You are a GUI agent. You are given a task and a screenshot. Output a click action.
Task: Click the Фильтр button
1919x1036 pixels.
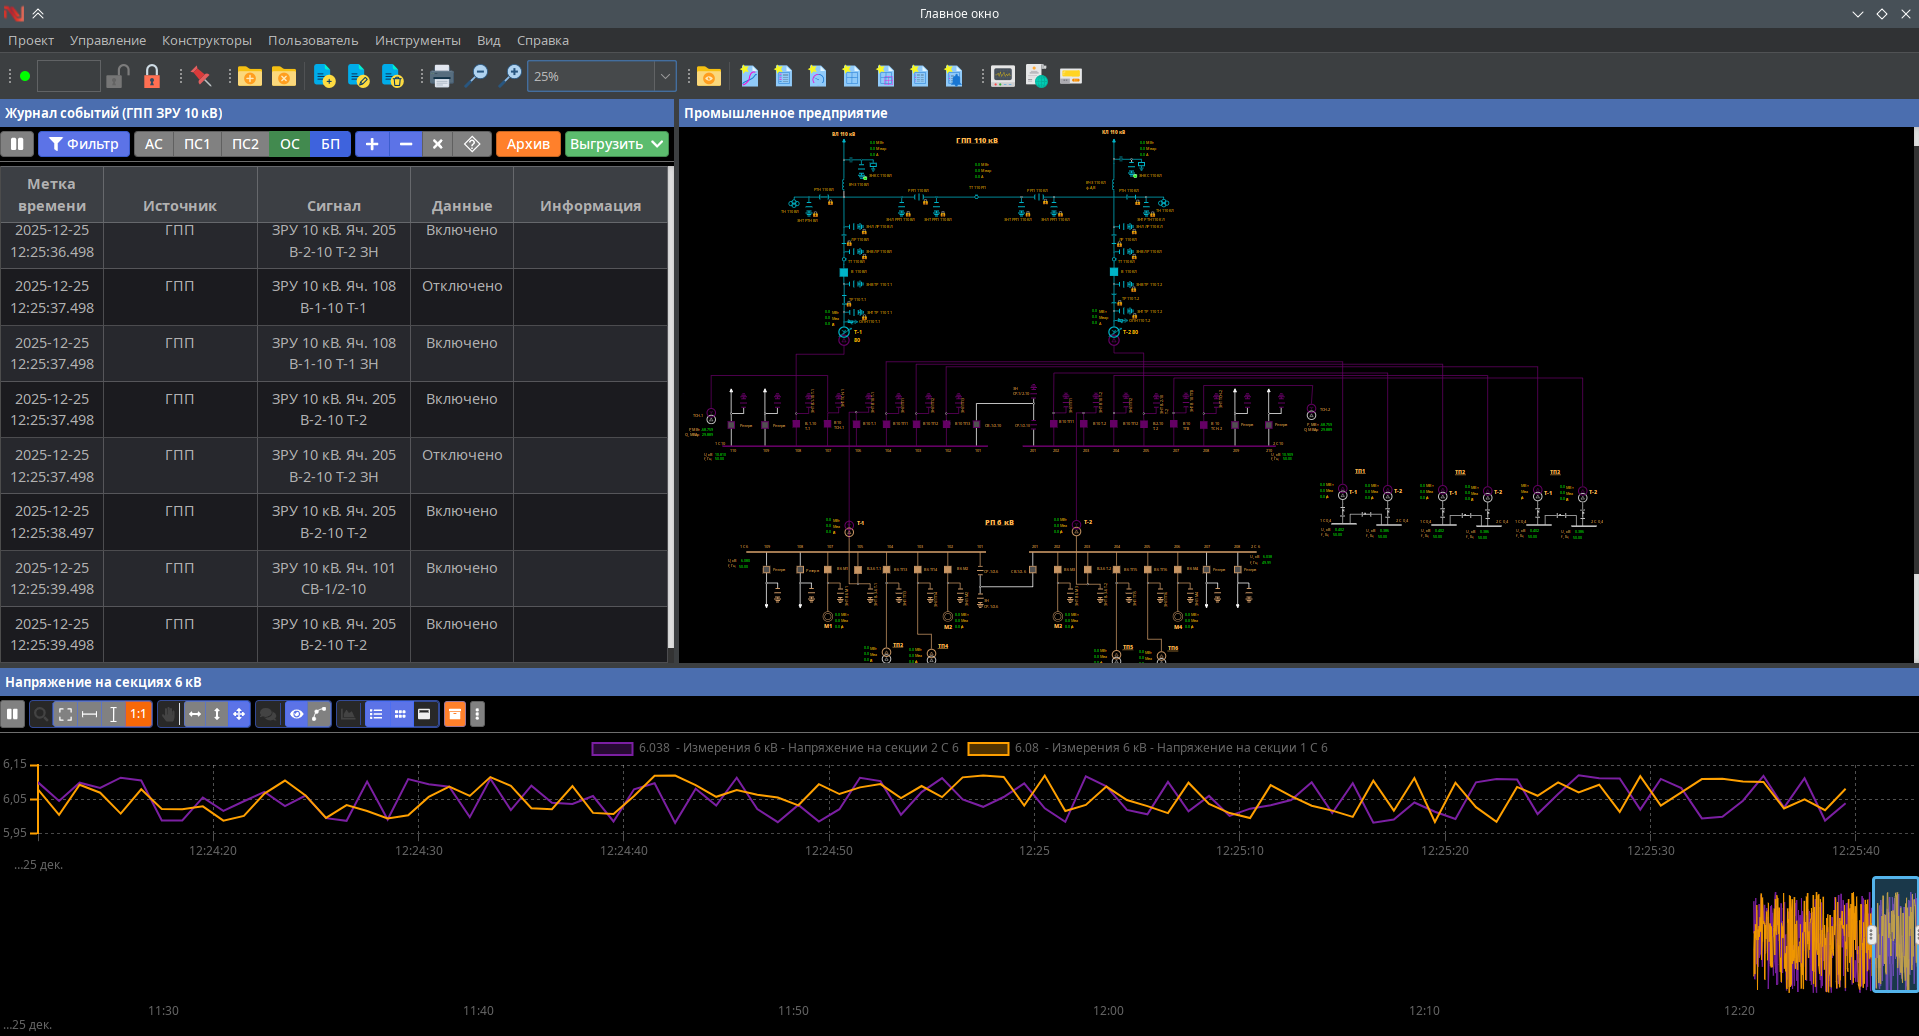tap(83, 144)
